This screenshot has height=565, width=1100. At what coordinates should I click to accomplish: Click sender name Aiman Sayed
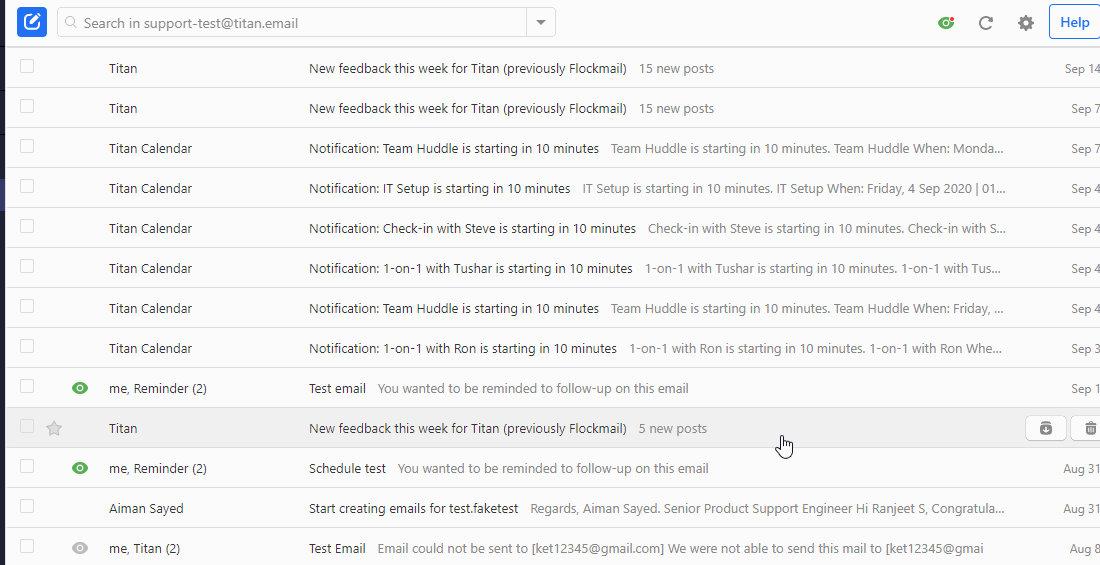(146, 508)
